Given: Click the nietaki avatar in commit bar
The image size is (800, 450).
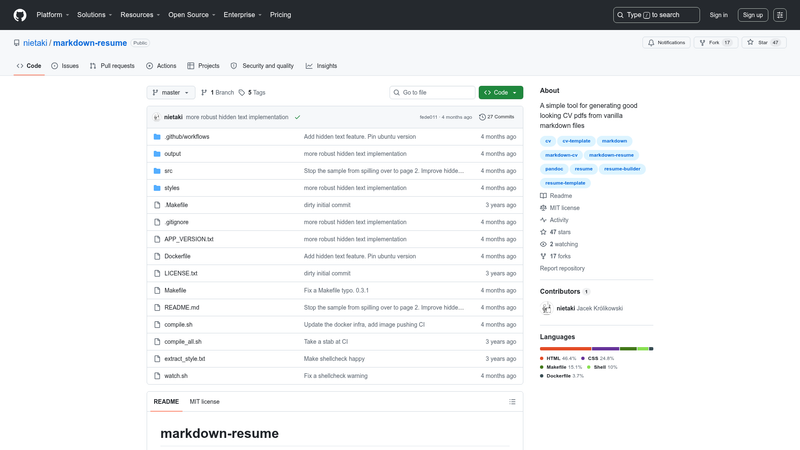Looking at the screenshot, I should (x=157, y=117).
